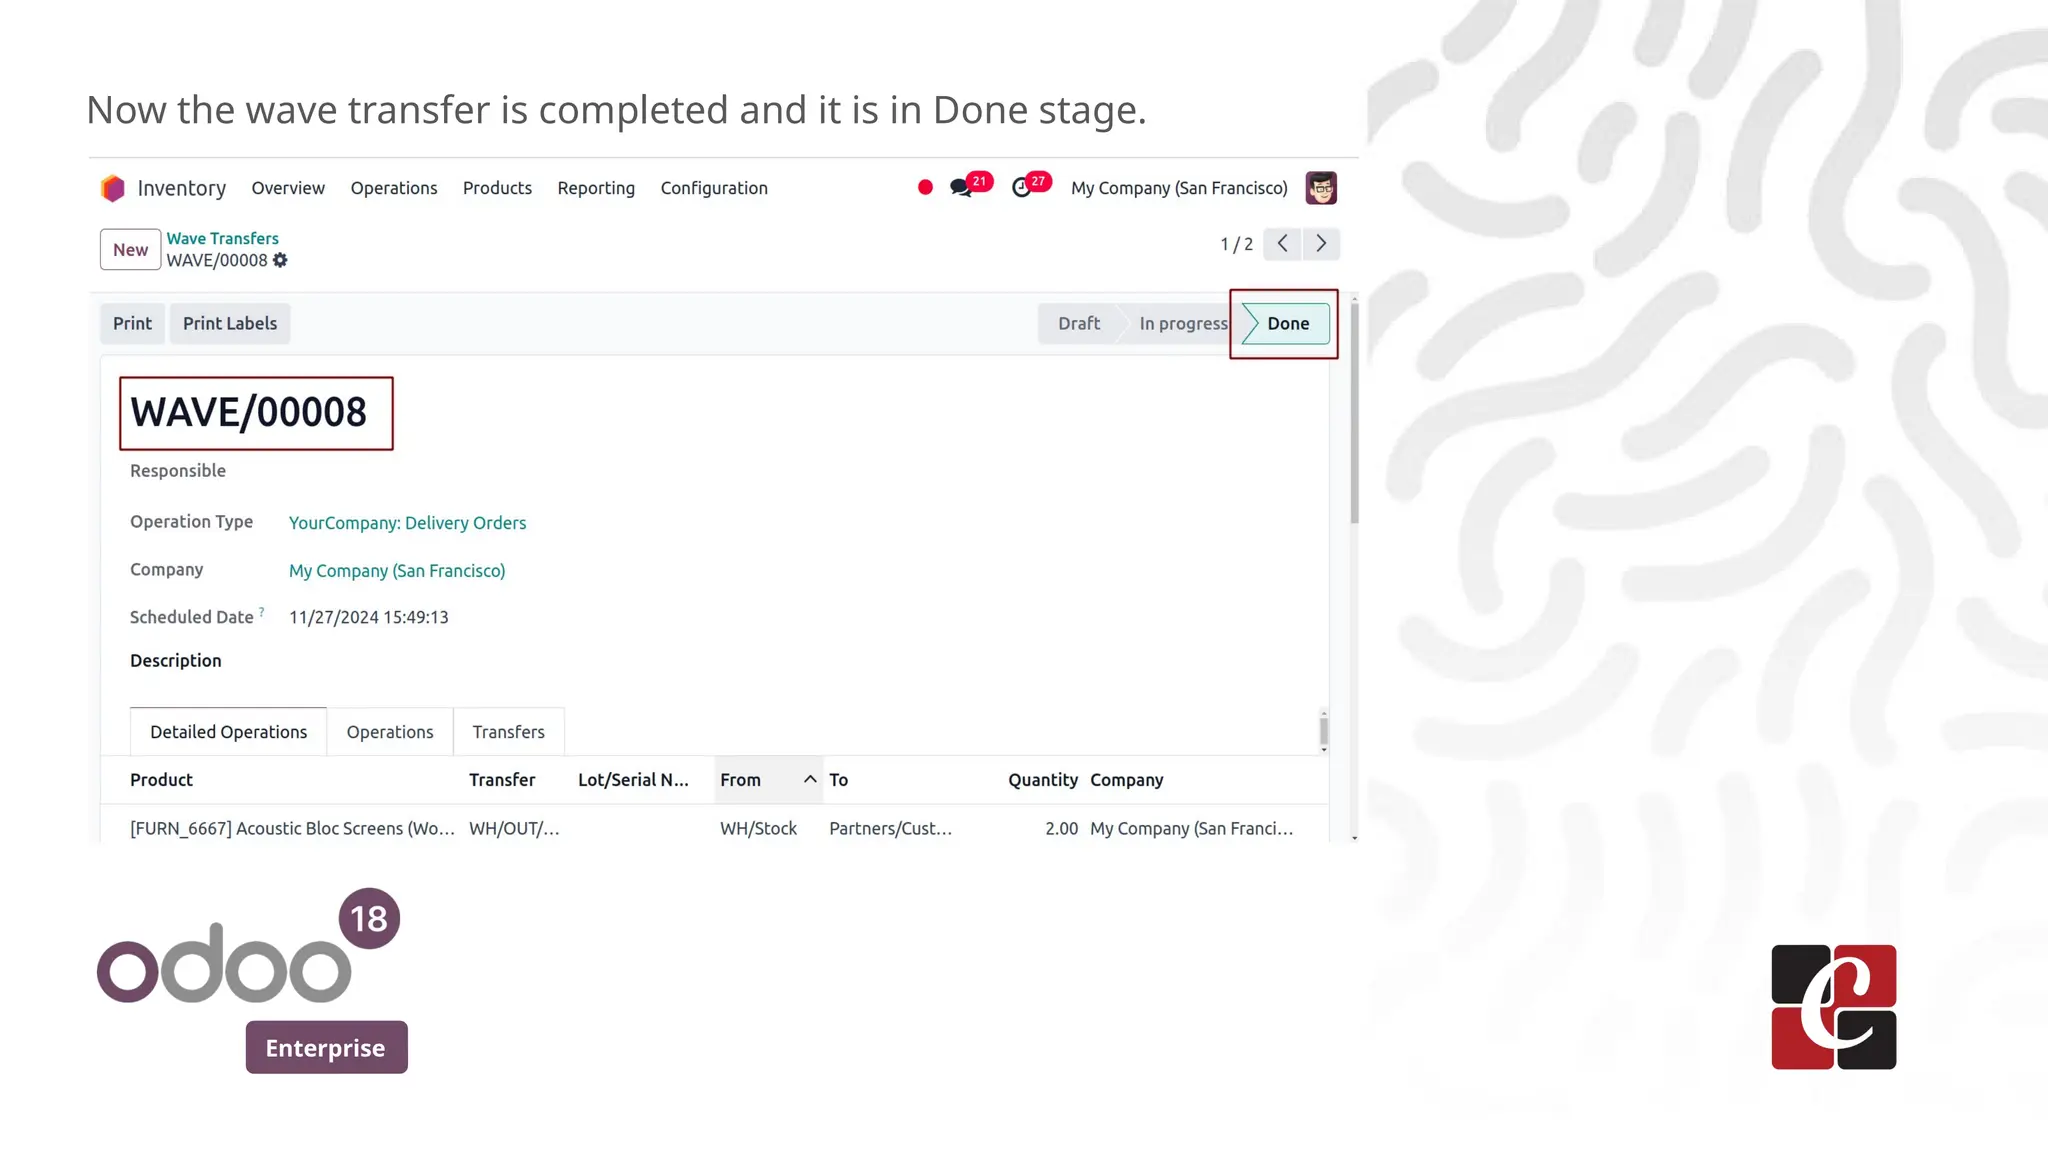Click the Print Labels button

tap(230, 324)
